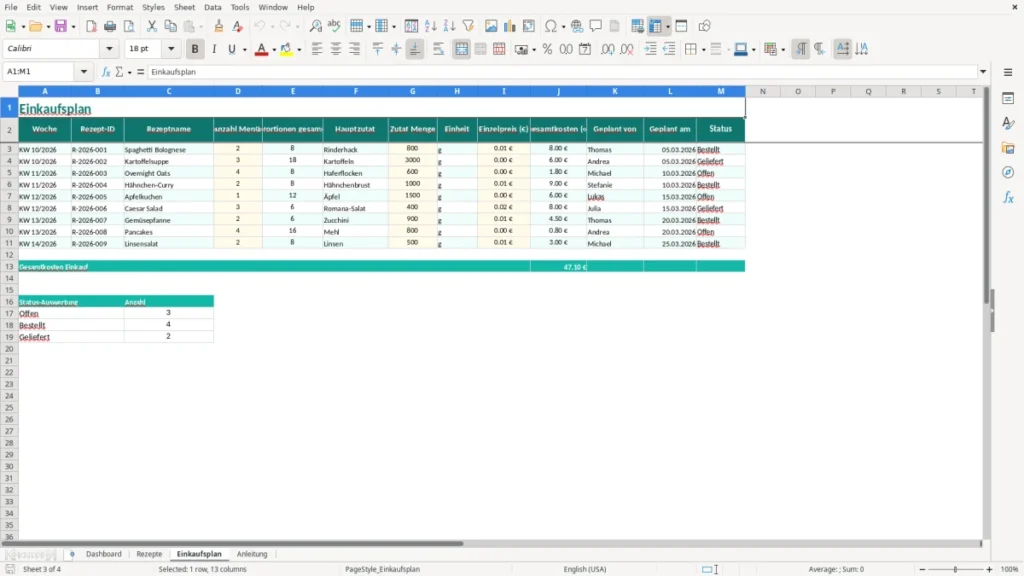Click the Sort Ascending icon
This screenshot has height=576, width=1024.
[x=430, y=26]
